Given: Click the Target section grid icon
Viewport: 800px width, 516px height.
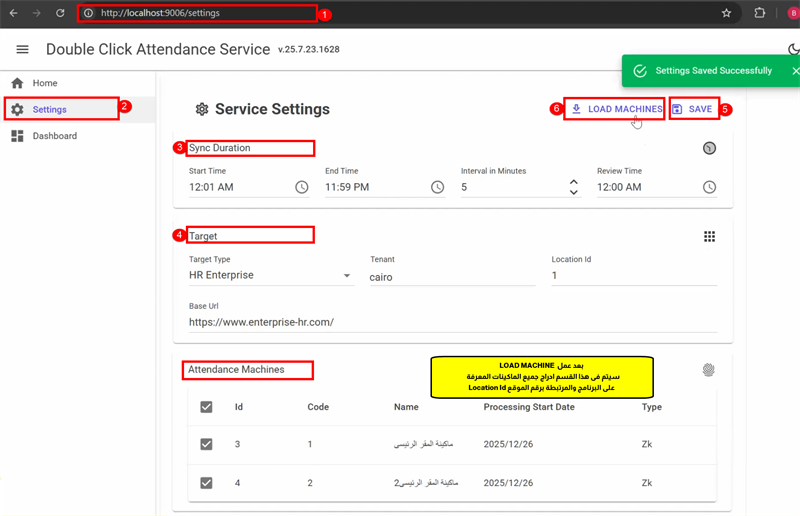Looking at the screenshot, I should coord(709,236).
